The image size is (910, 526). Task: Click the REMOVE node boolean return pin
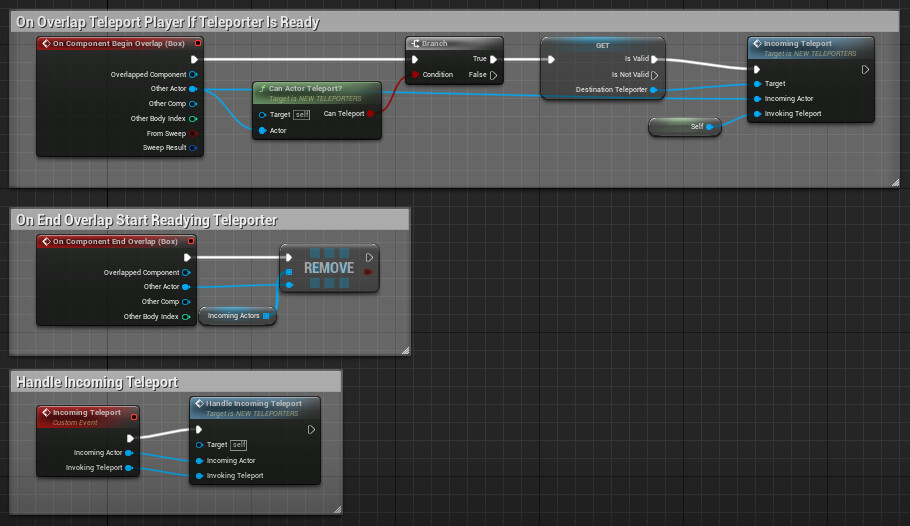[367, 272]
